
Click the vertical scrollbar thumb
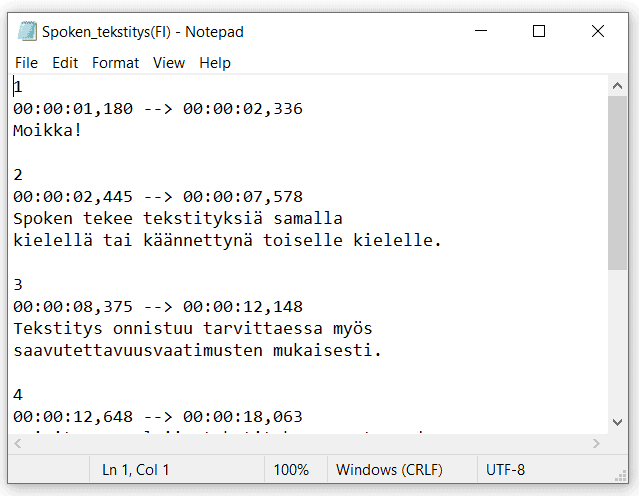coord(617,183)
